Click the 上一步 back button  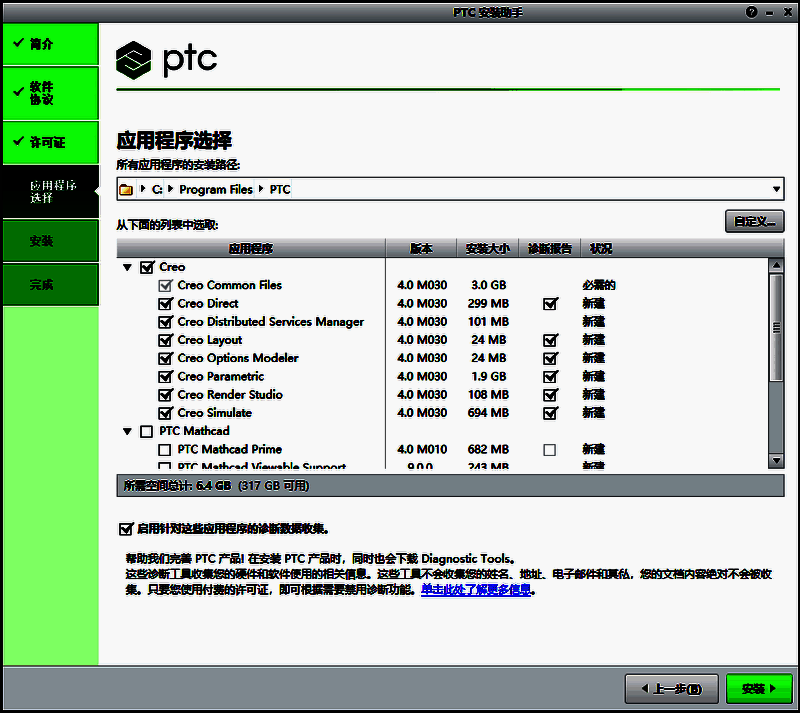[671, 688]
